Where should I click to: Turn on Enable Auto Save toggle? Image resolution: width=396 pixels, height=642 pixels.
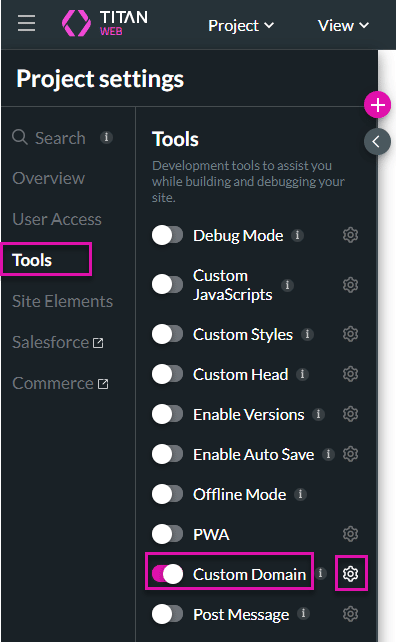167,454
